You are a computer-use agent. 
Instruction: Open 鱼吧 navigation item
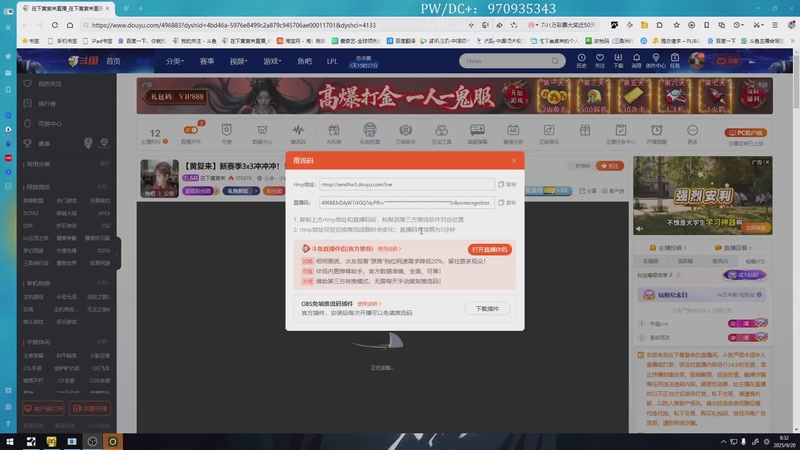pyautogui.click(x=304, y=61)
